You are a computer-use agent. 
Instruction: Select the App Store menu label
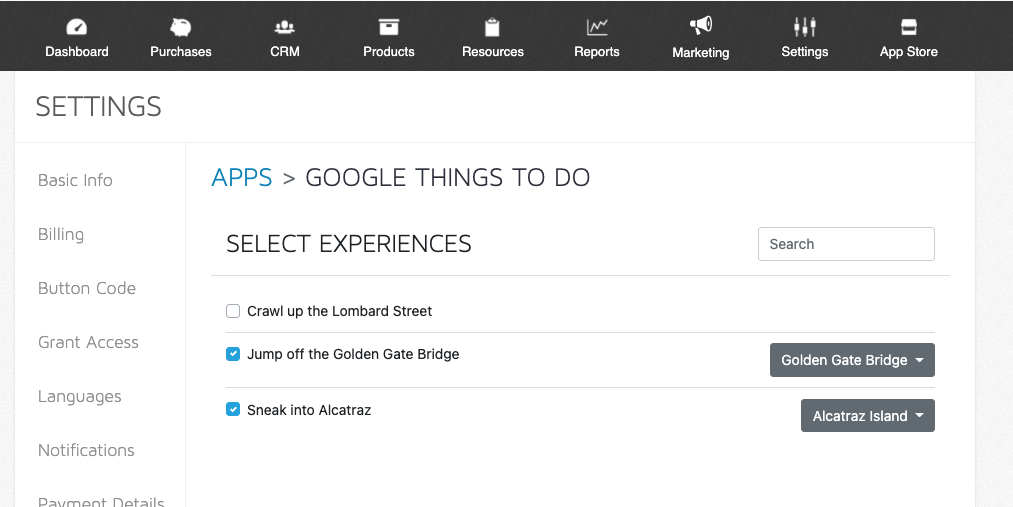(908, 52)
